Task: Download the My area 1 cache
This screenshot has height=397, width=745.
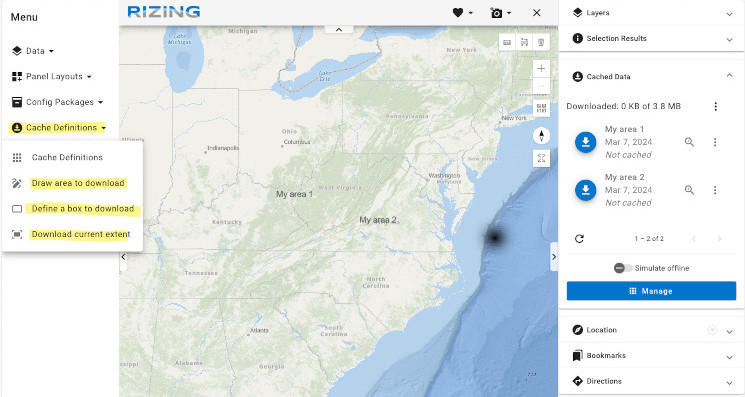Action: pyautogui.click(x=585, y=142)
